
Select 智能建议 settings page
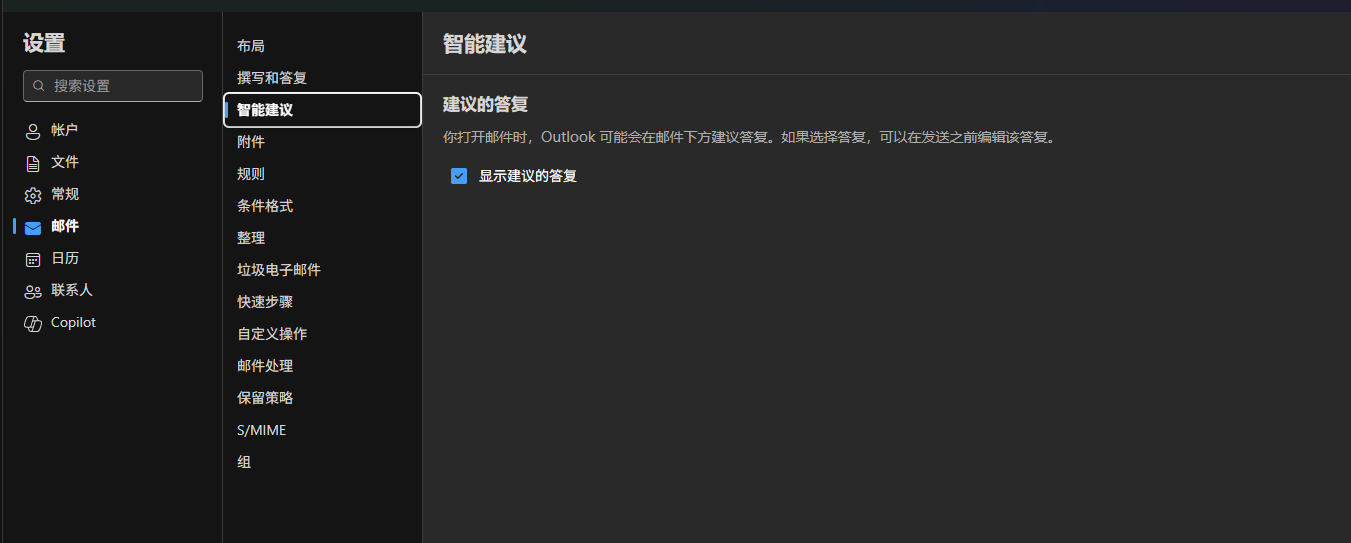tap(322, 110)
